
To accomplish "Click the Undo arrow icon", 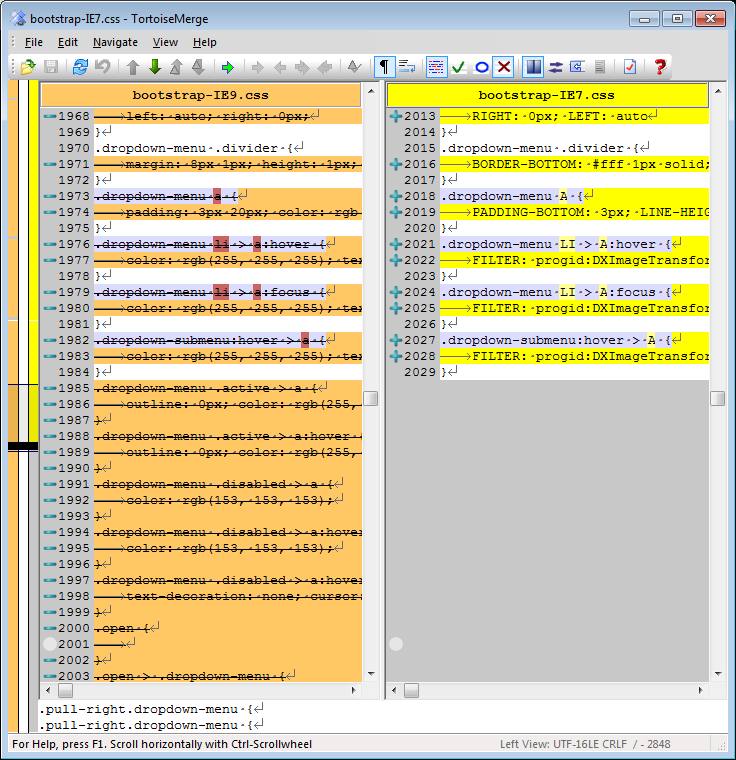I will 102,66.
